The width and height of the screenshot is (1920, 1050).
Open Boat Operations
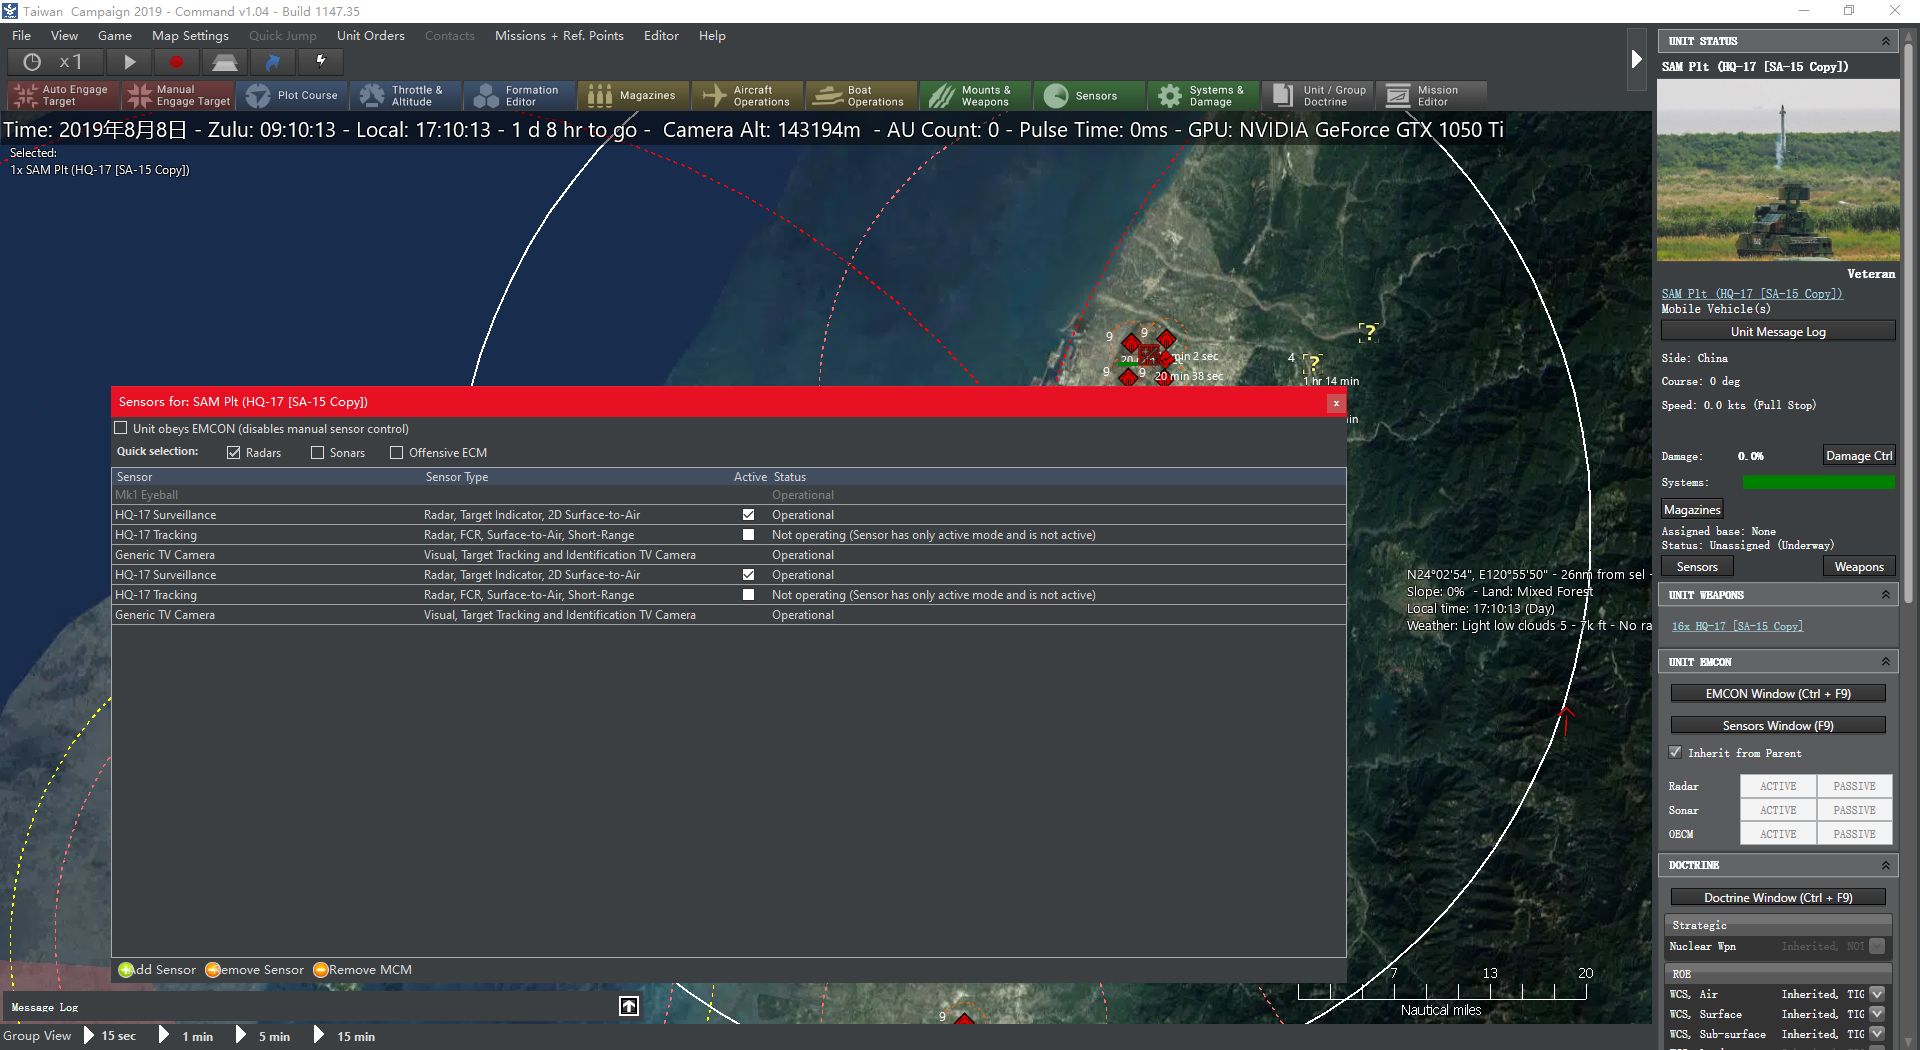coord(861,96)
